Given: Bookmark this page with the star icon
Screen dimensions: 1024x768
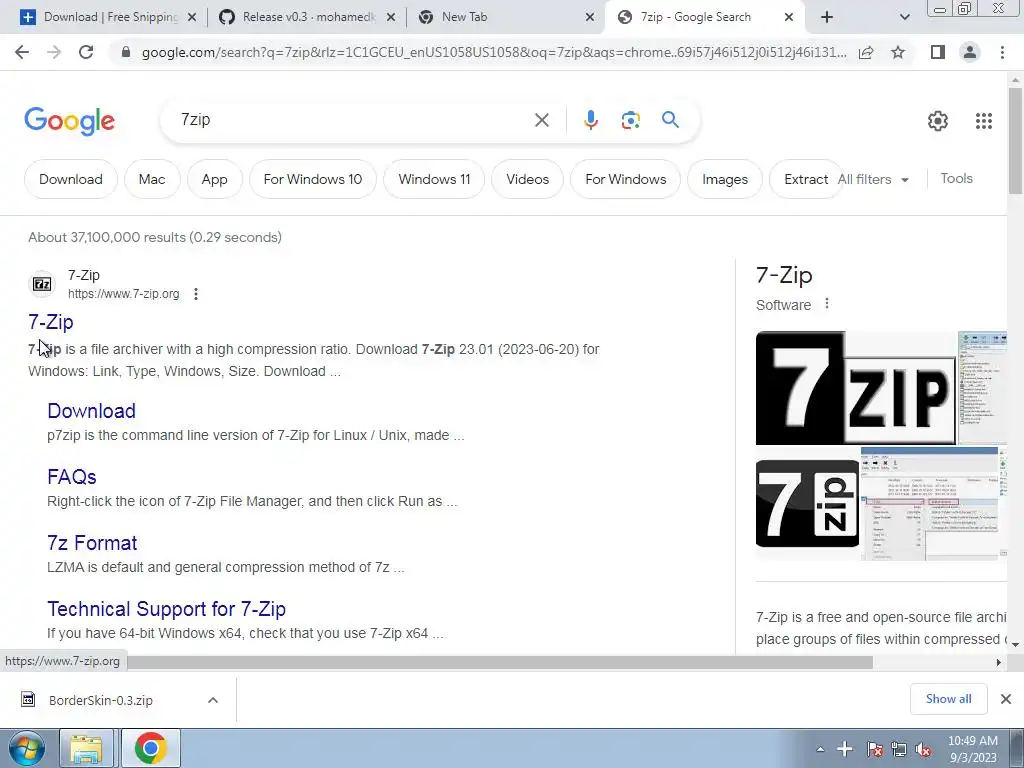Looking at the screenshot, I should tap(898, 52).
